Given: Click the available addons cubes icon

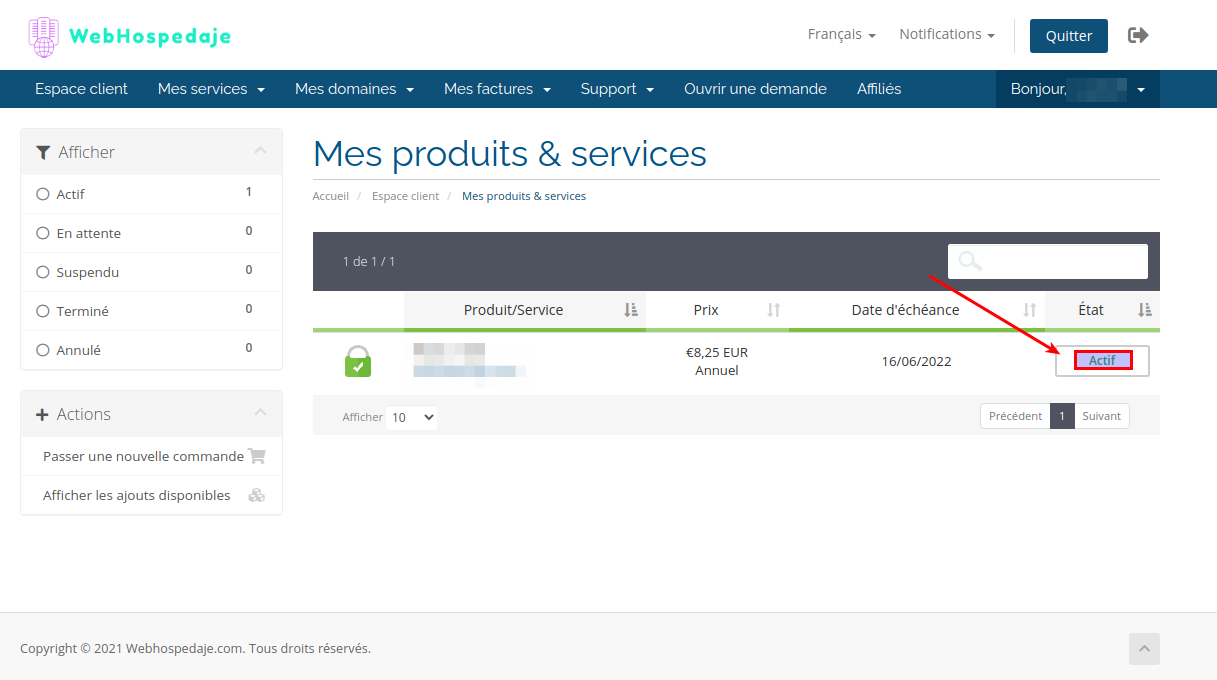Looking at the screenshot, I should click(x=257, y=495).
